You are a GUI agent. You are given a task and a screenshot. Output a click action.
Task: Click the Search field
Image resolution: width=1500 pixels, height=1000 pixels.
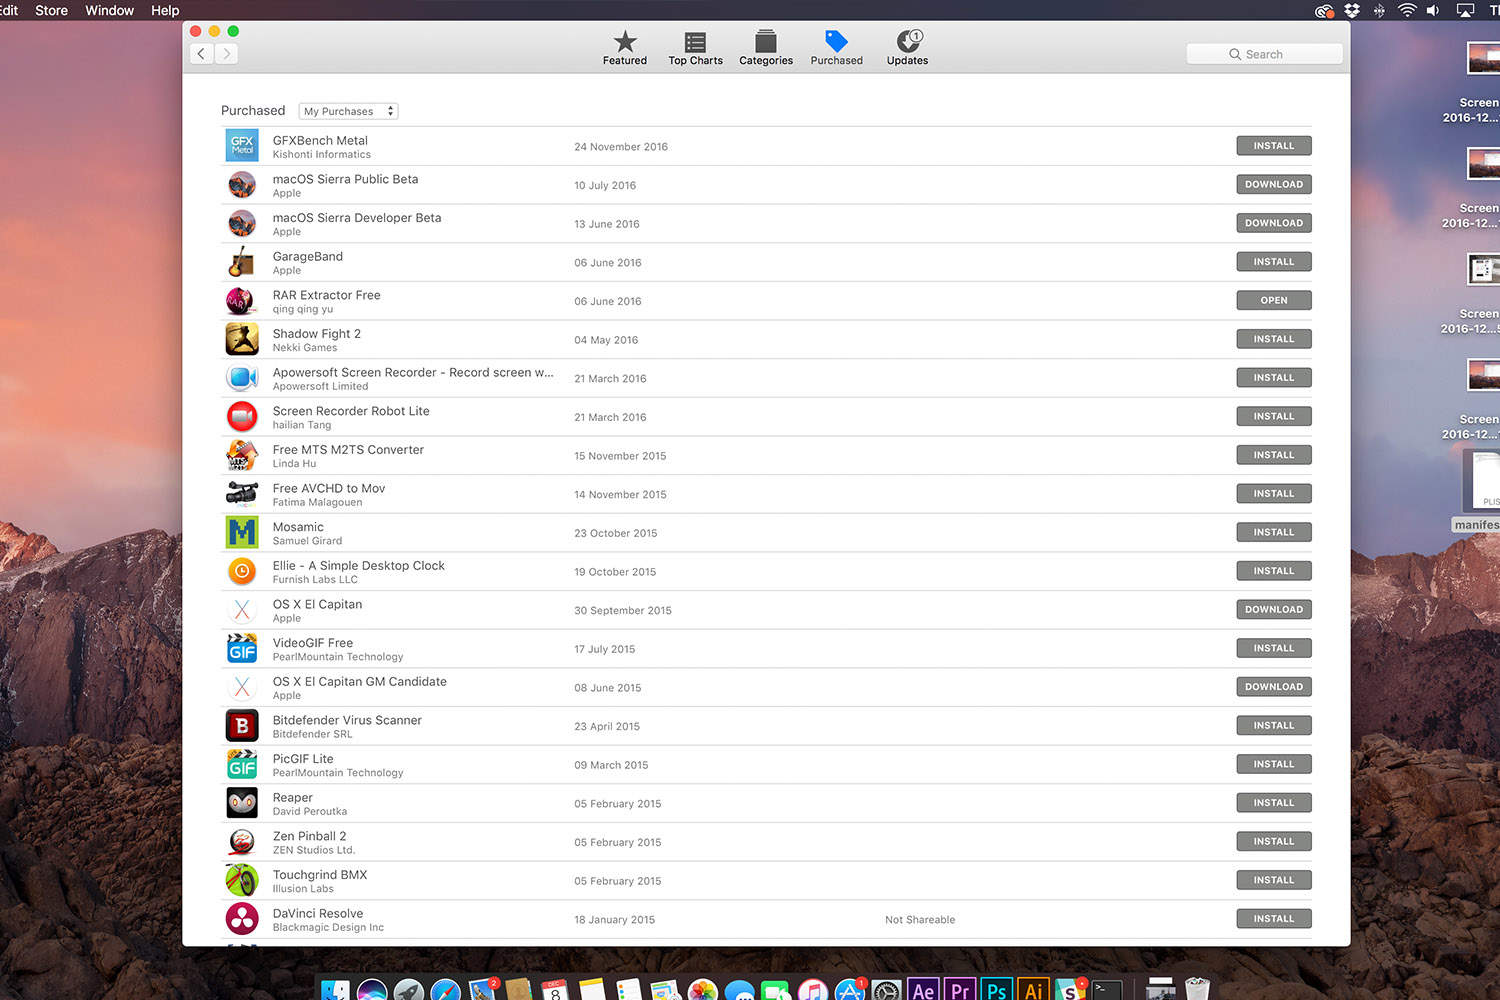pos(1264,54)
